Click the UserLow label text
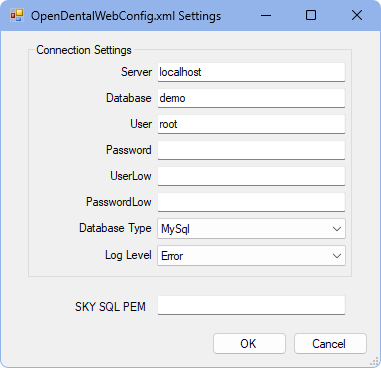Viewport: 381px width, 368px height. pyautogui.click(x=131, y=176)
